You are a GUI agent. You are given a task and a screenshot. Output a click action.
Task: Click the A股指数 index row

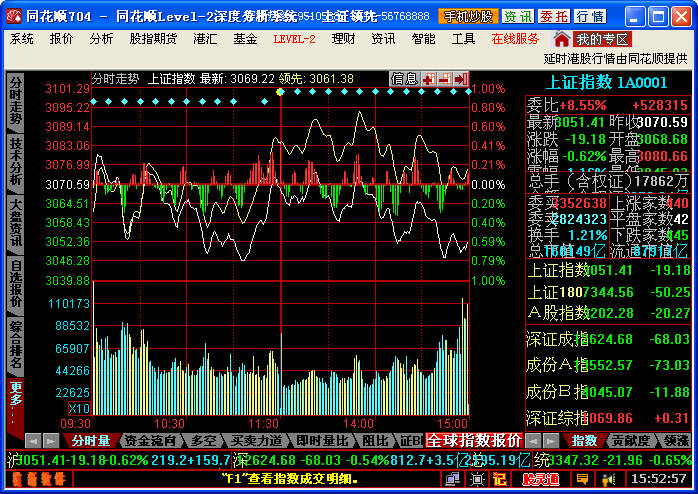[608, 313]
